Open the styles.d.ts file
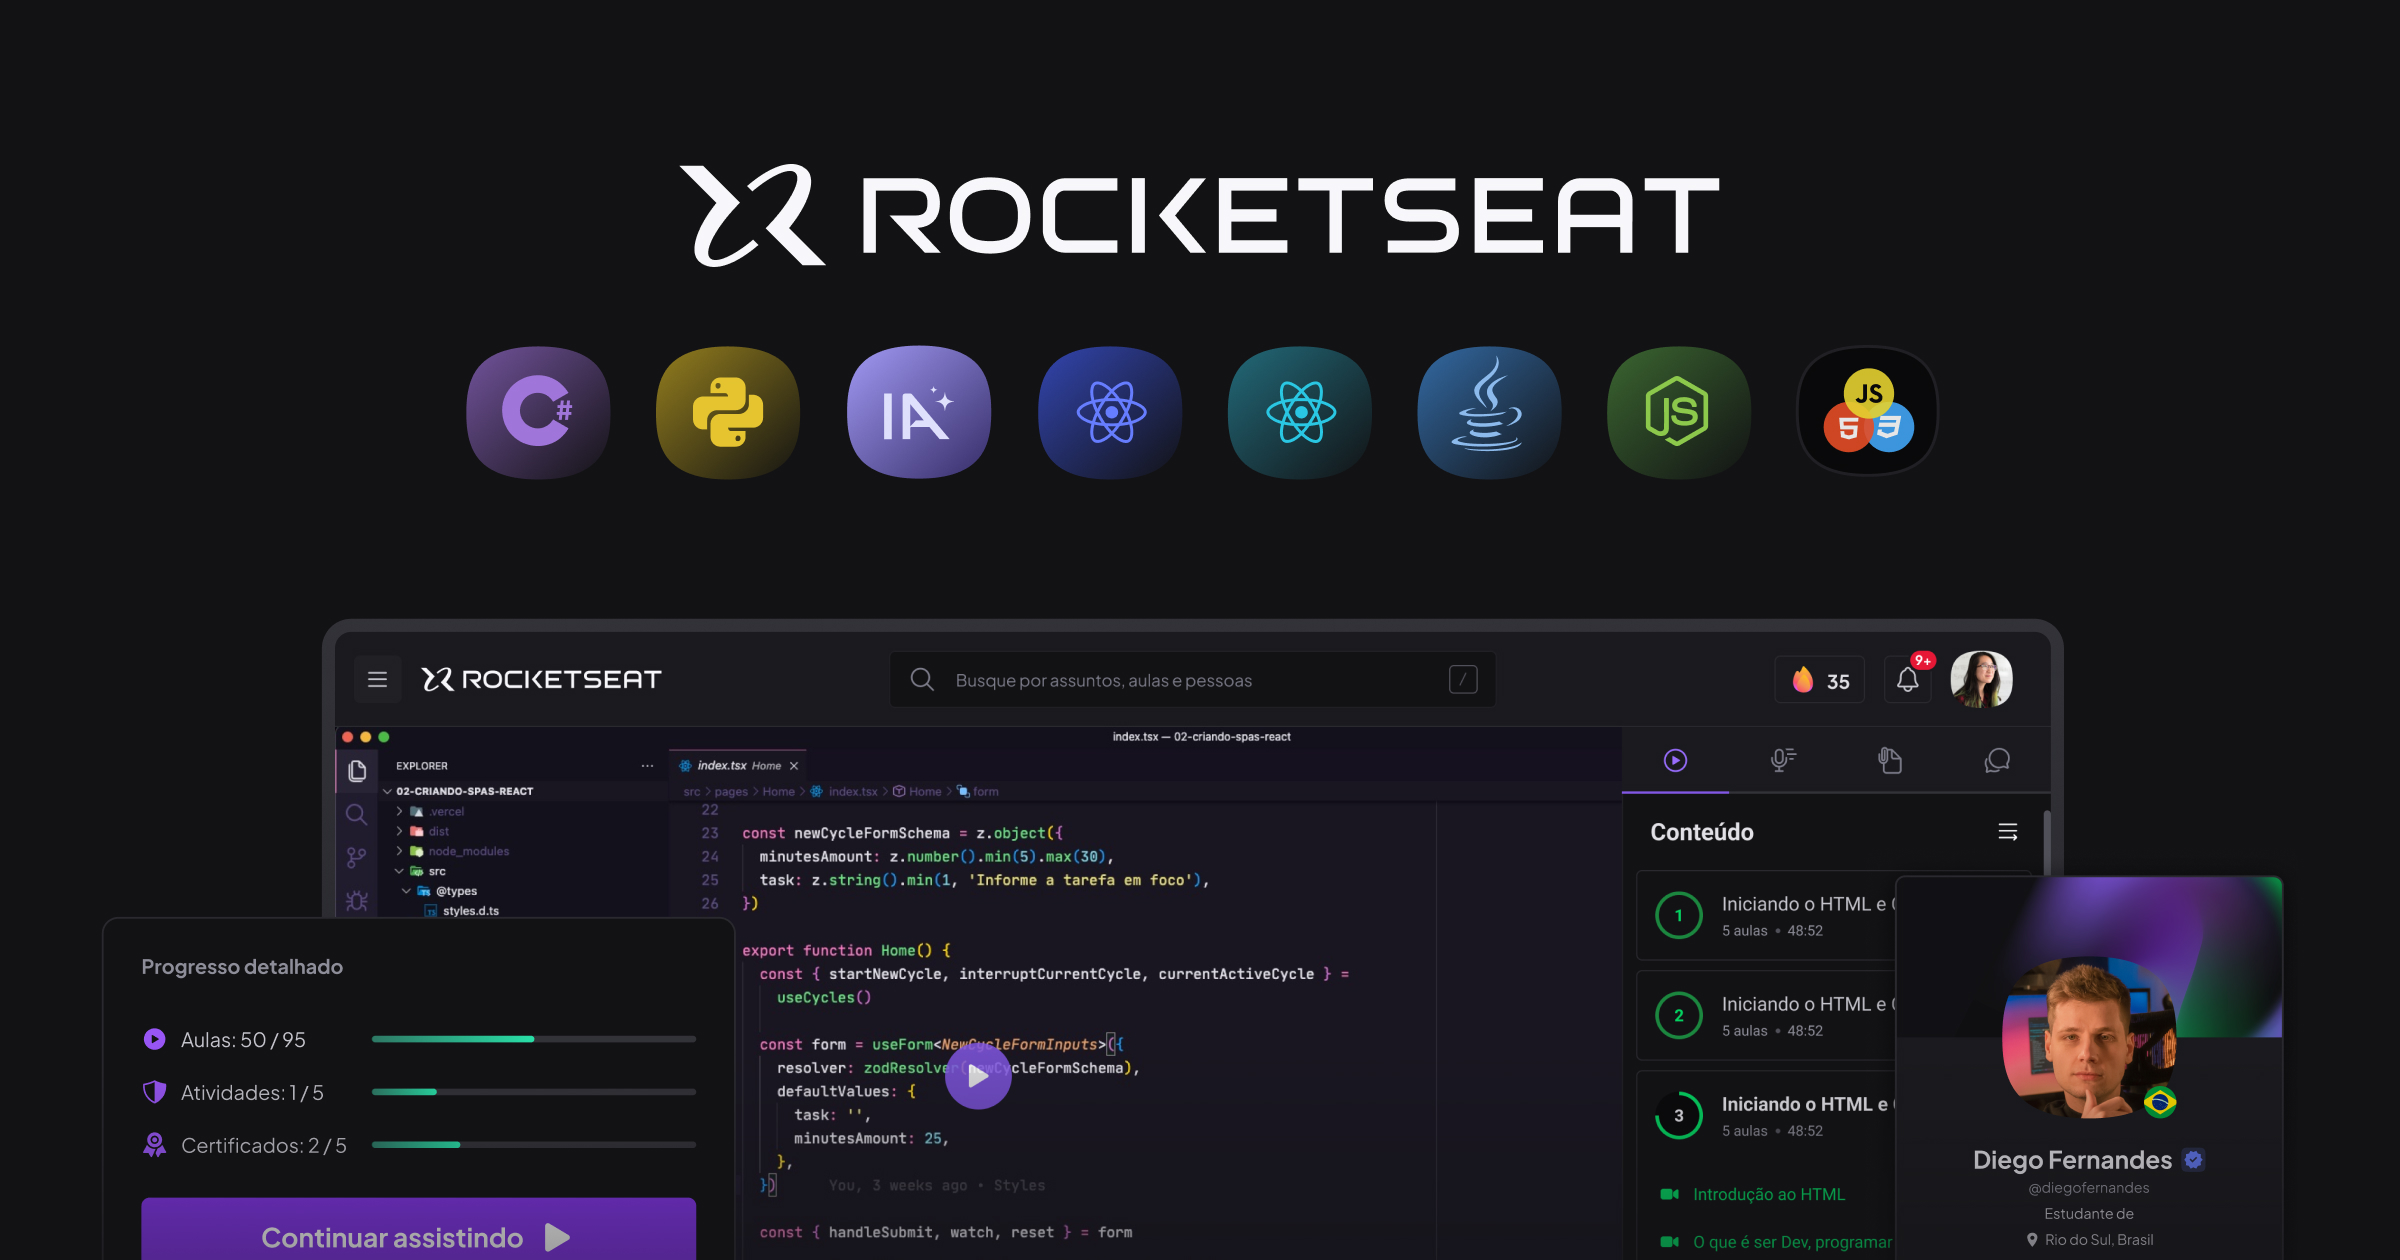 pos(470,911)
